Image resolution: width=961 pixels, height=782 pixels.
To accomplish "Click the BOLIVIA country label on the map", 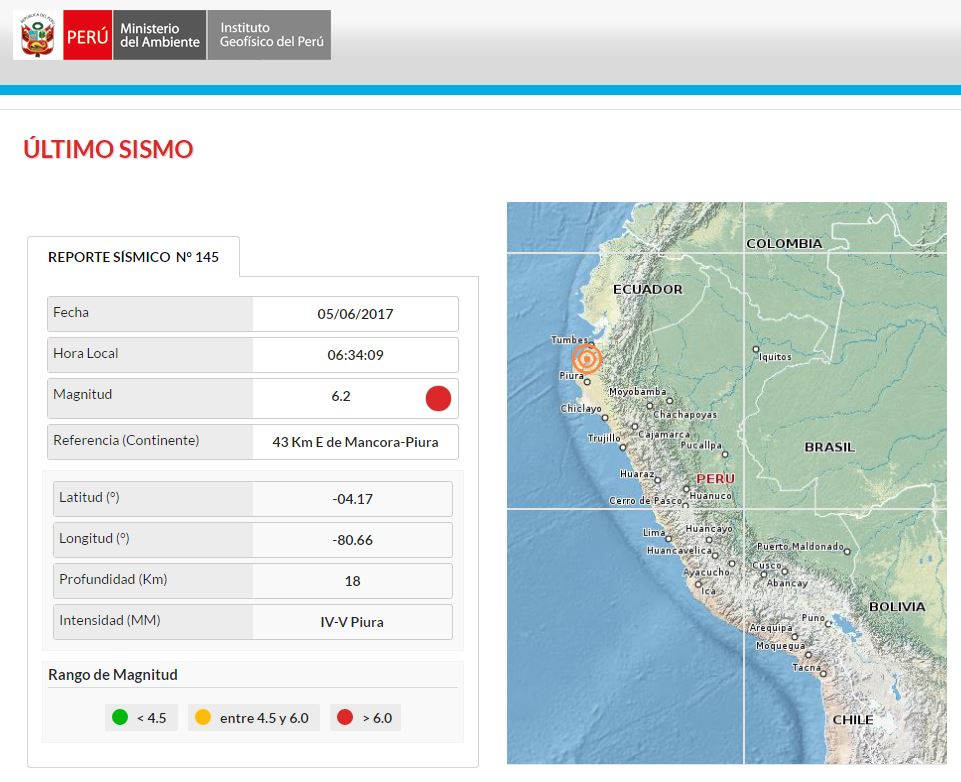I will (897, 607).
